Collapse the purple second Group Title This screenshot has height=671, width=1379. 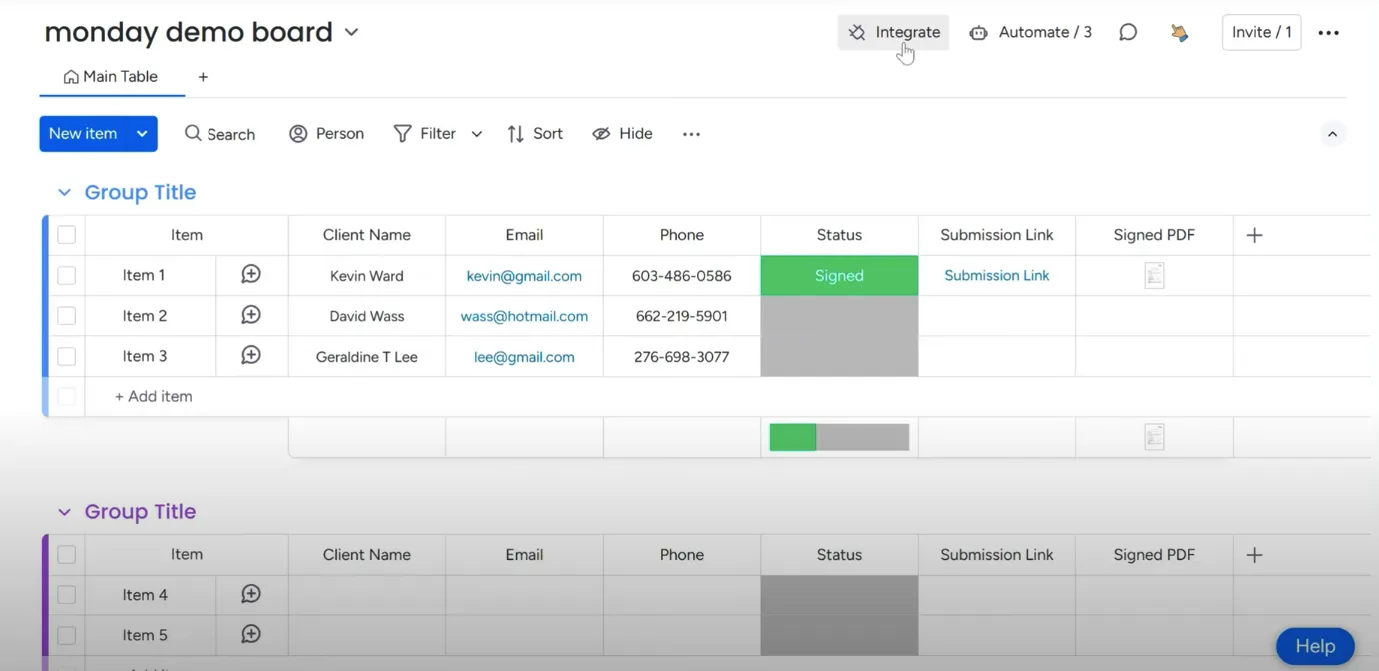[x=64, y=512]
